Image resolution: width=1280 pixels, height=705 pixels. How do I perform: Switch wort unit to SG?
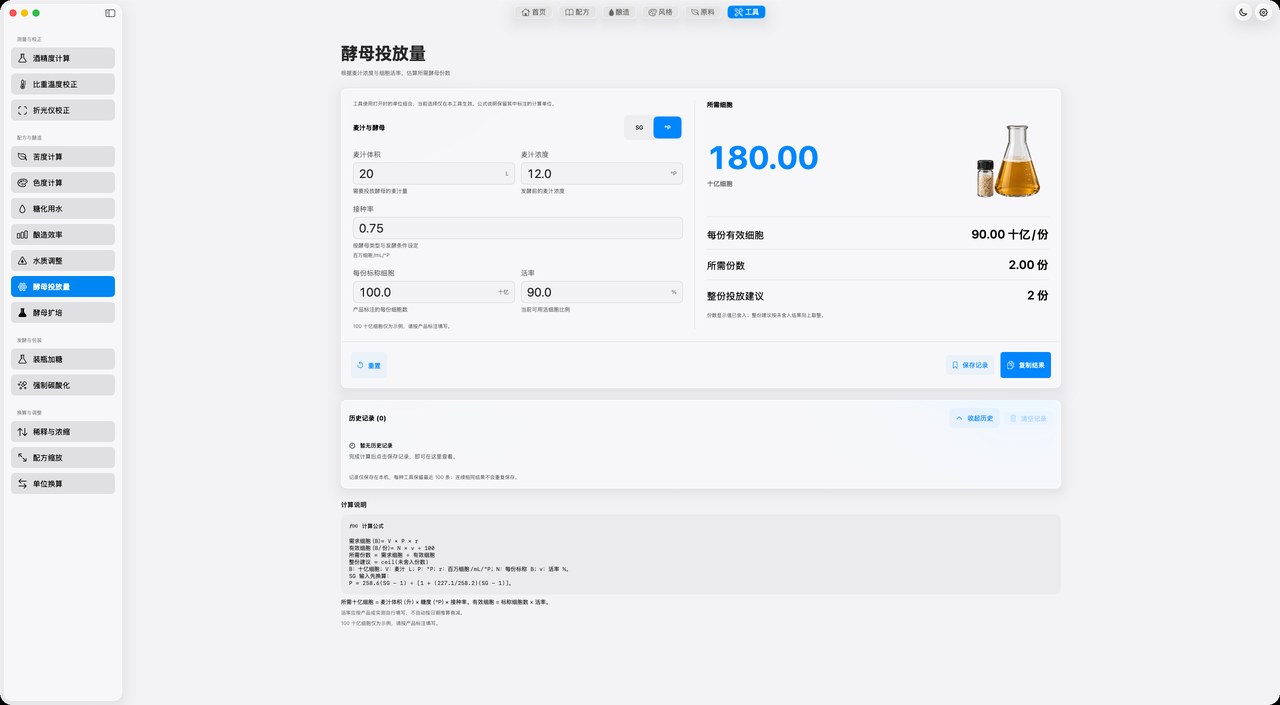tap(639, 128)
